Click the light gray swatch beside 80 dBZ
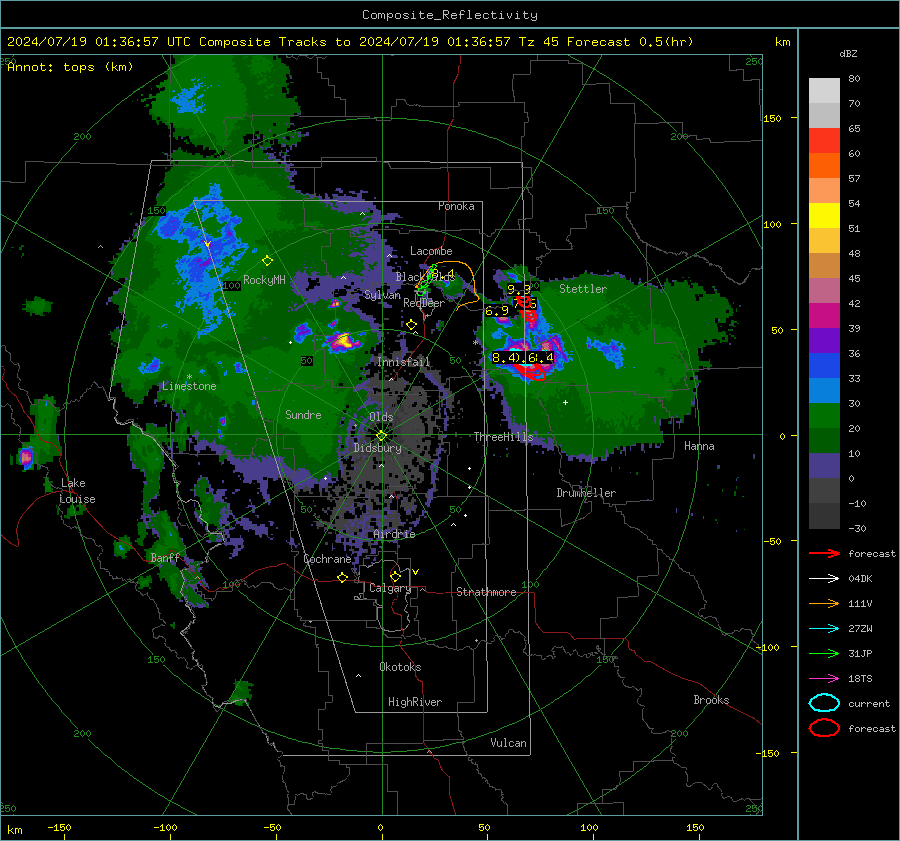 click(824, 91)
